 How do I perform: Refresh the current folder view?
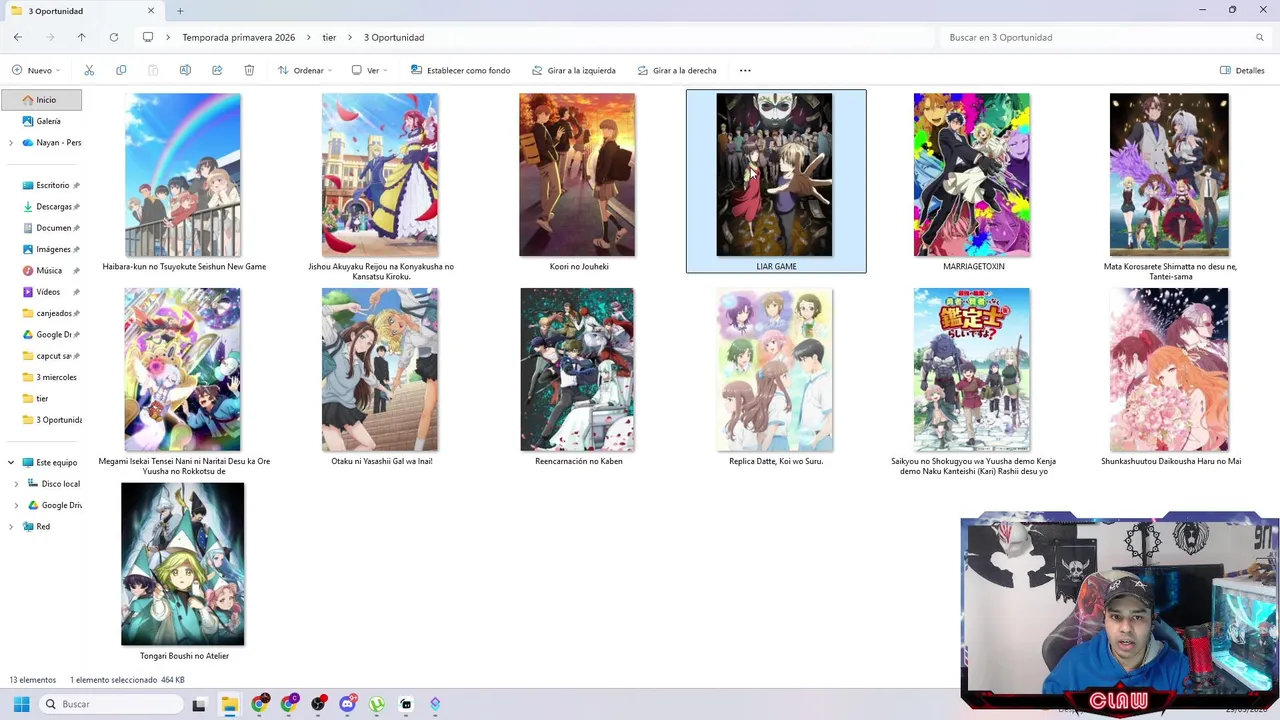point(114,37)
